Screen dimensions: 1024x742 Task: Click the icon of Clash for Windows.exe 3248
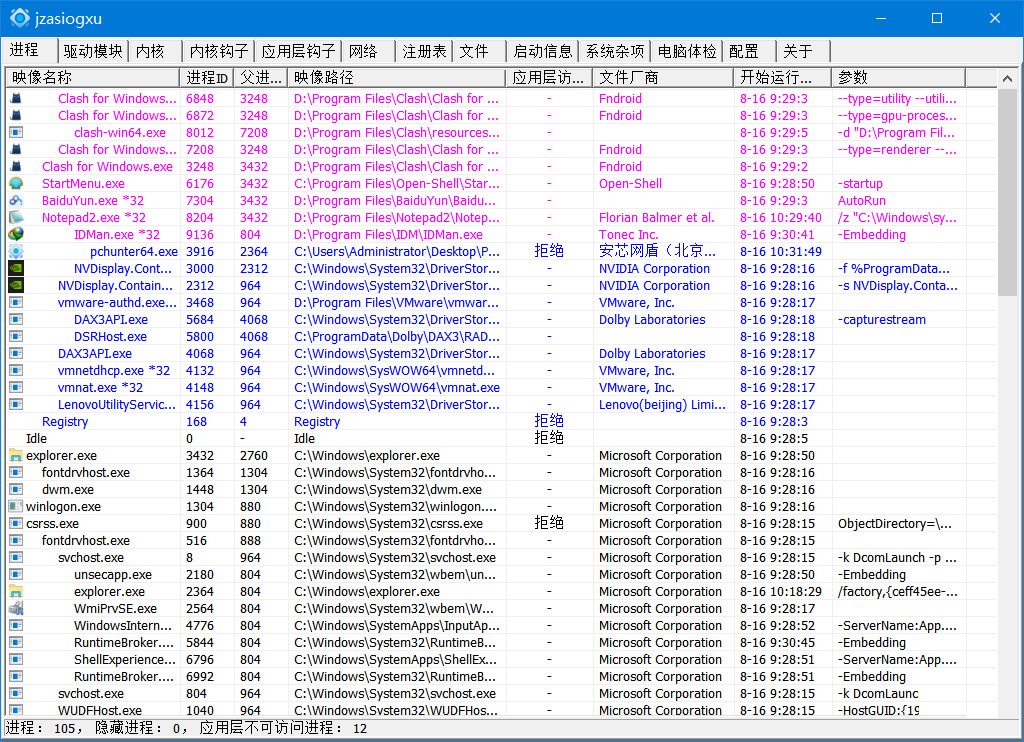pyautogui.click(x=16, y=167)
